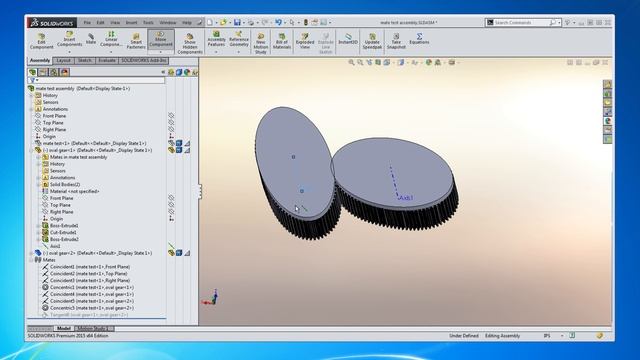The image size is (640, 360).
Task: Open Smart Fasteners tool
Action: [136, 41]
